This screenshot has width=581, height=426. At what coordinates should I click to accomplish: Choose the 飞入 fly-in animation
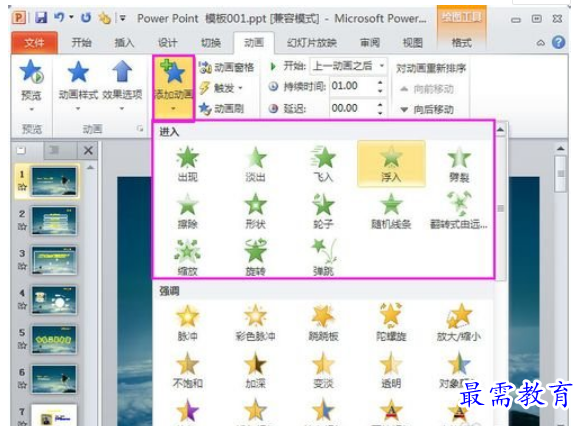(x=323, y=164)
